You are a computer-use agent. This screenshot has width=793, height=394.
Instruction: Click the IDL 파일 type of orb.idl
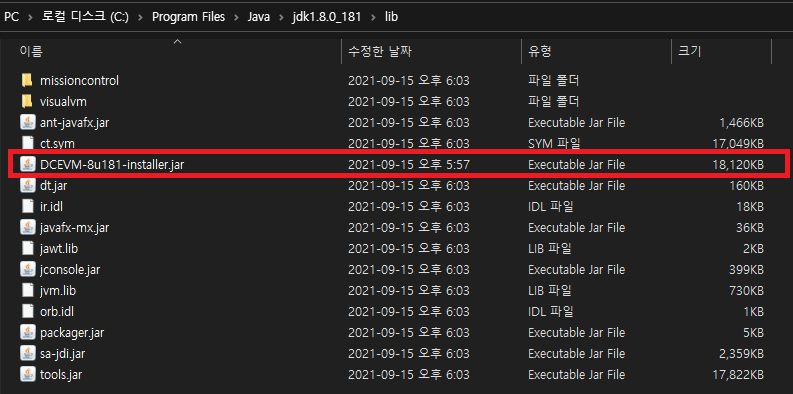(x=550, y=312)
